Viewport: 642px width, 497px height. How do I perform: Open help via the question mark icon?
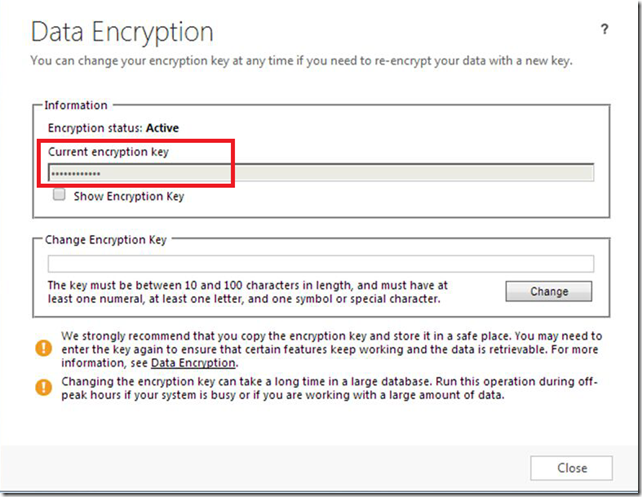[604, 29]
